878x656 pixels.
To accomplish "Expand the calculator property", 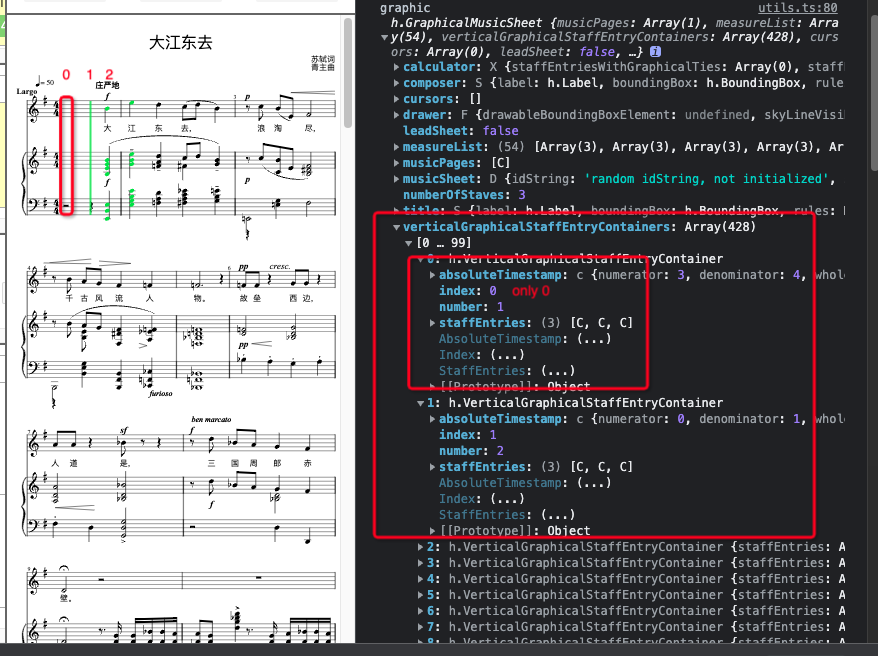I will [396, 67].
